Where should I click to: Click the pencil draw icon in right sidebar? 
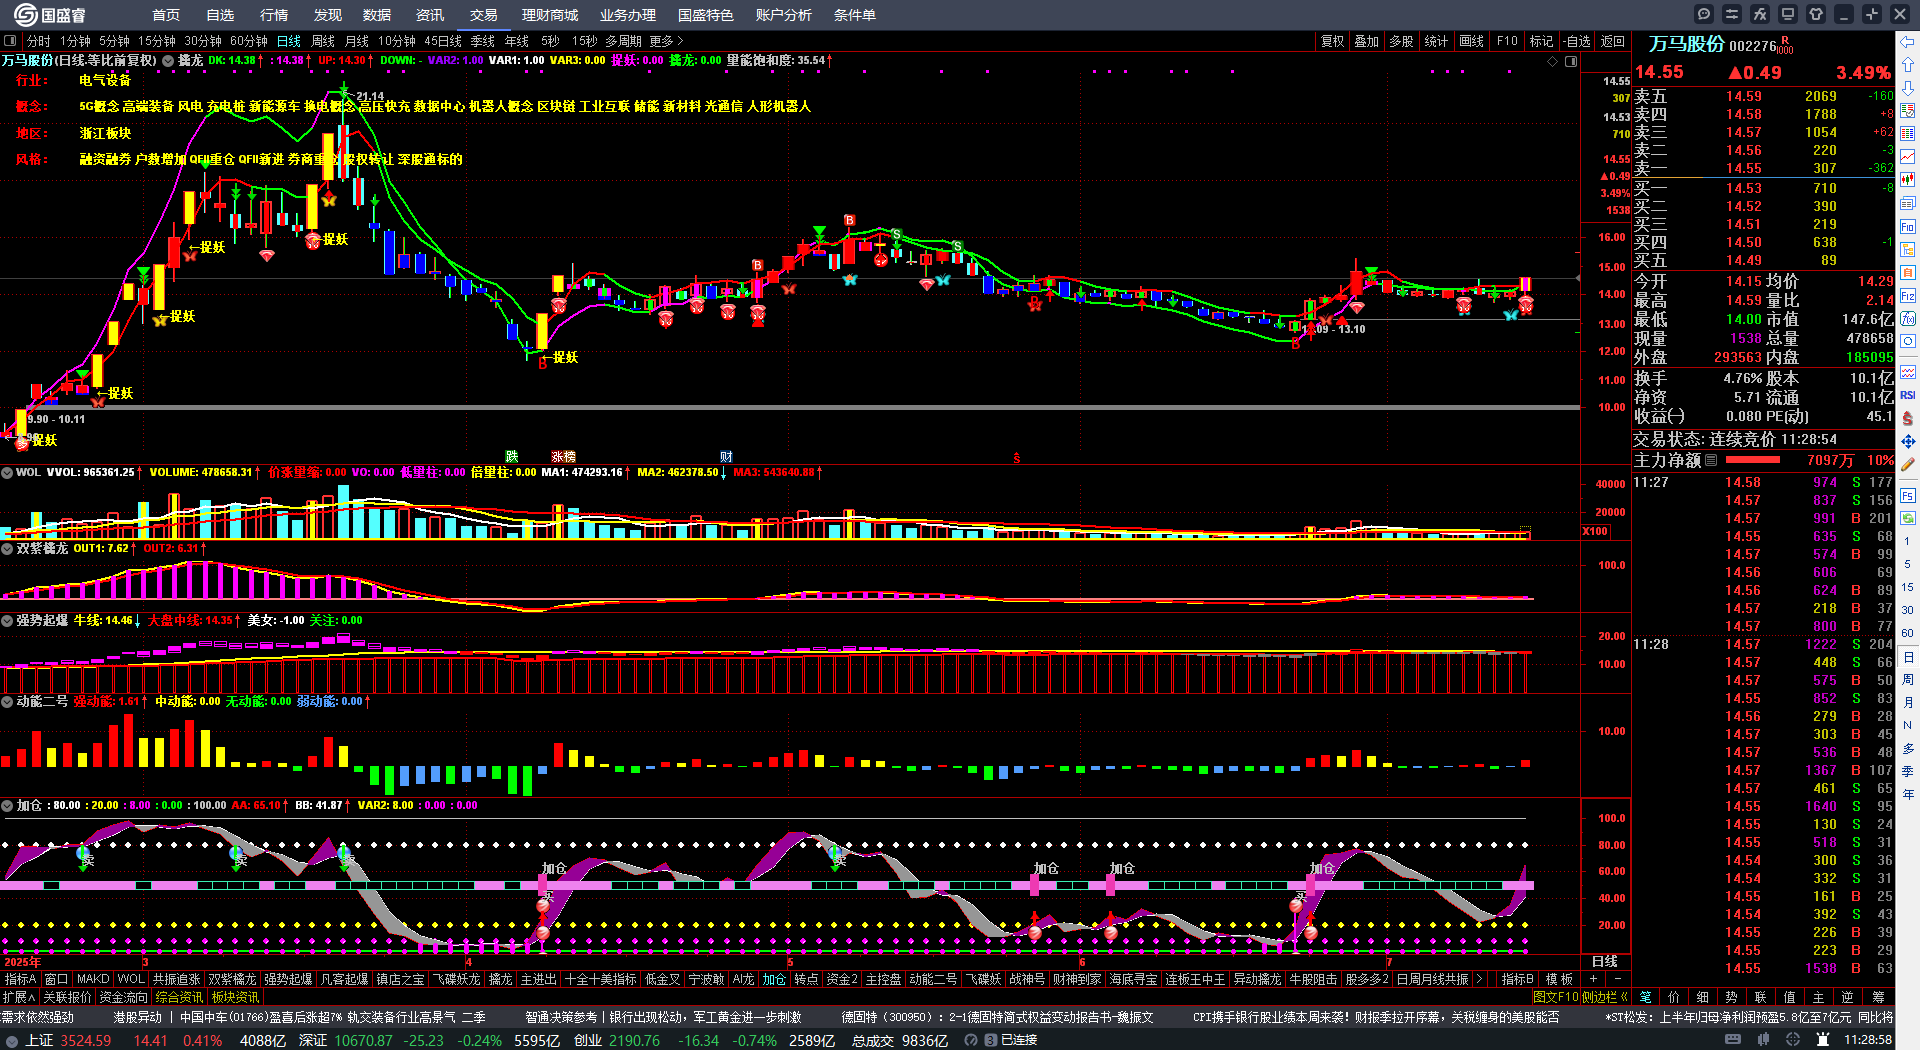[1908, 464]
